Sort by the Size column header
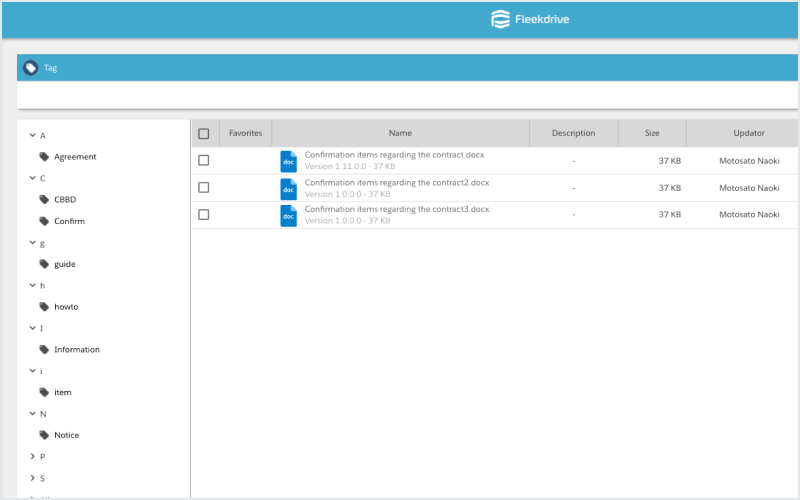 (652, 133)
